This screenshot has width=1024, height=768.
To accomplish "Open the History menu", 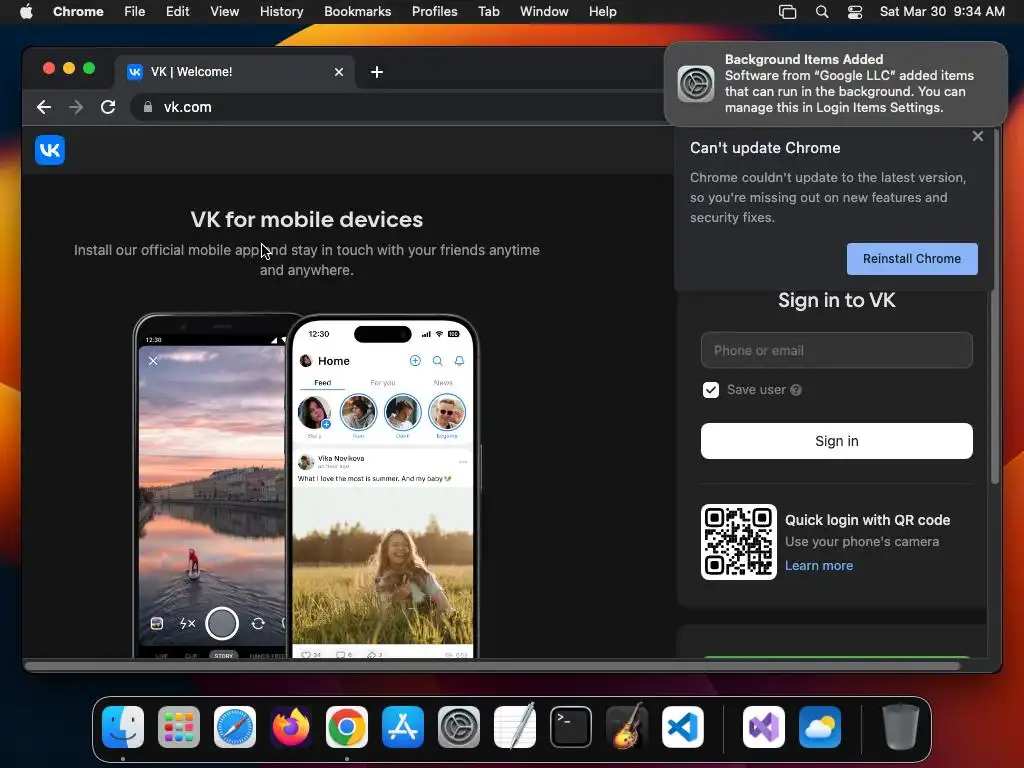I will point(281,12).
